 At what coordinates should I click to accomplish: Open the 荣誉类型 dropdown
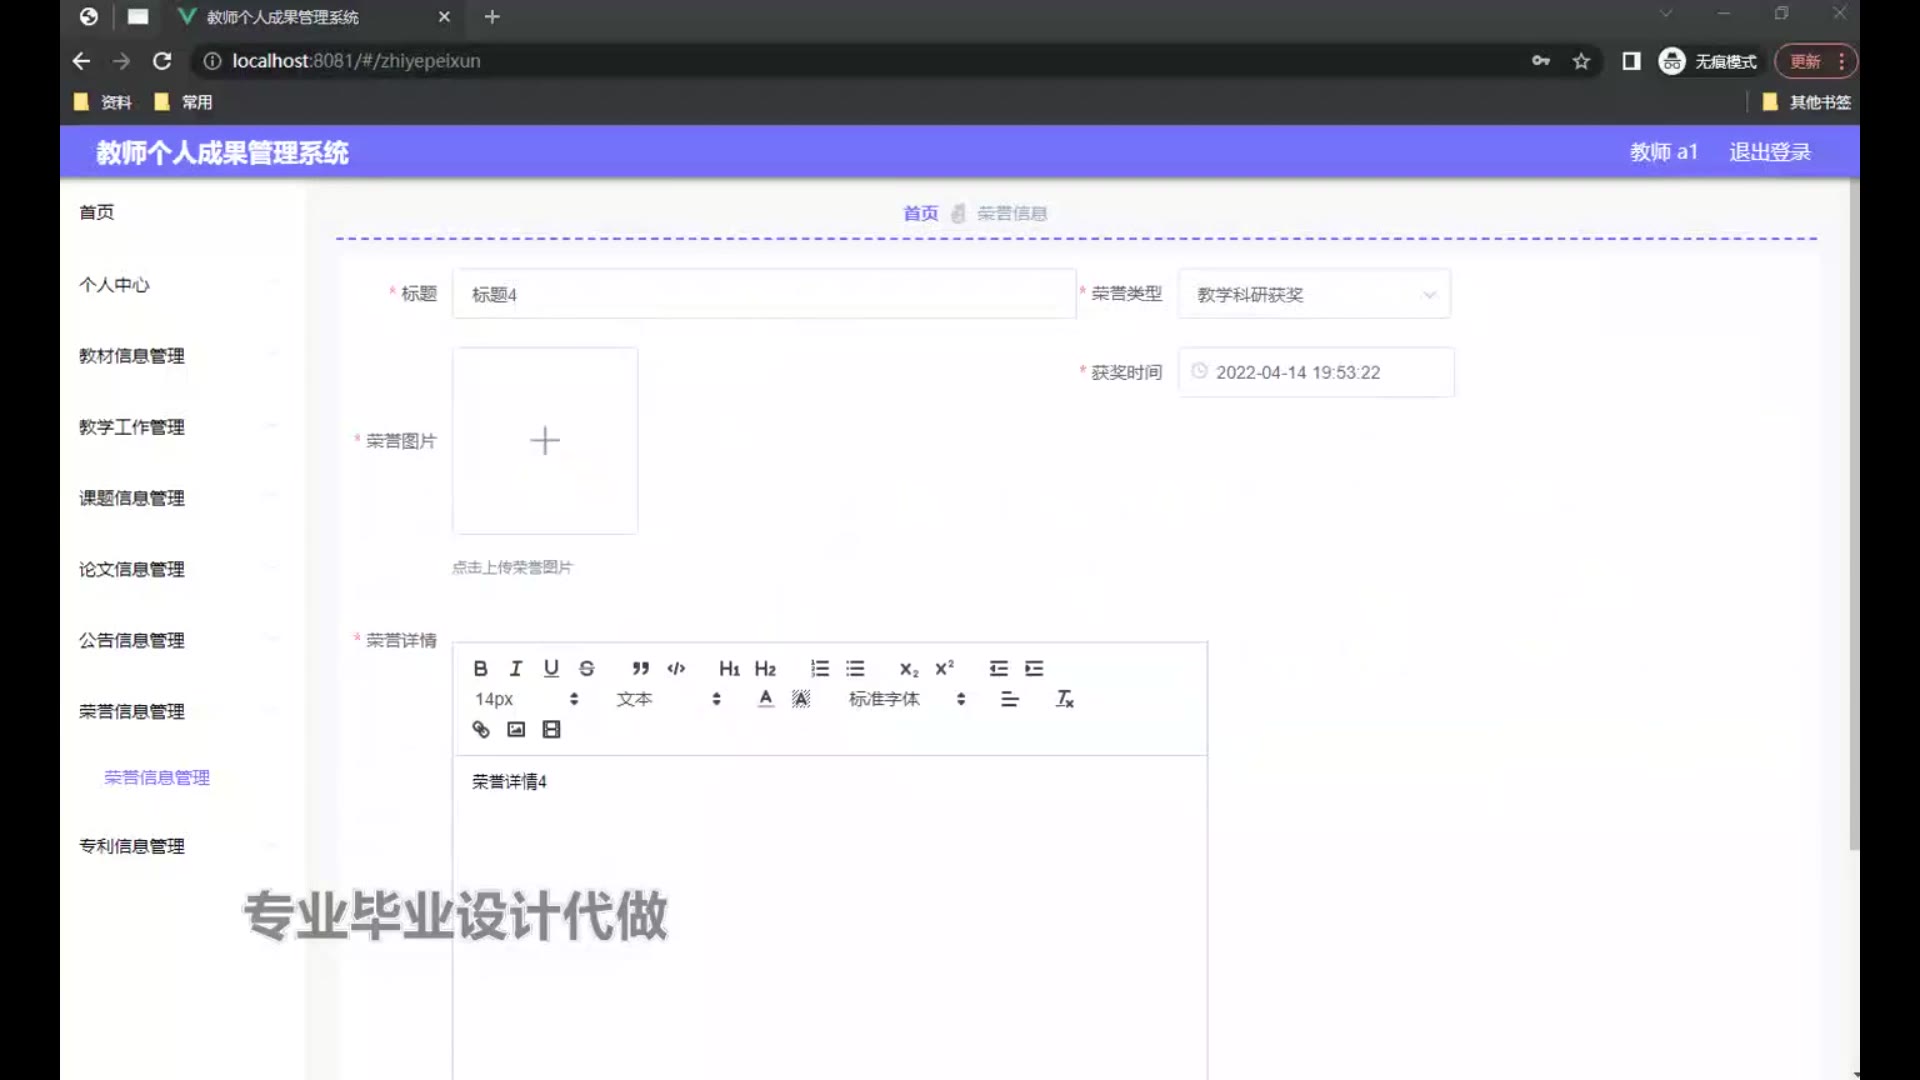[x=1313, y=294]
